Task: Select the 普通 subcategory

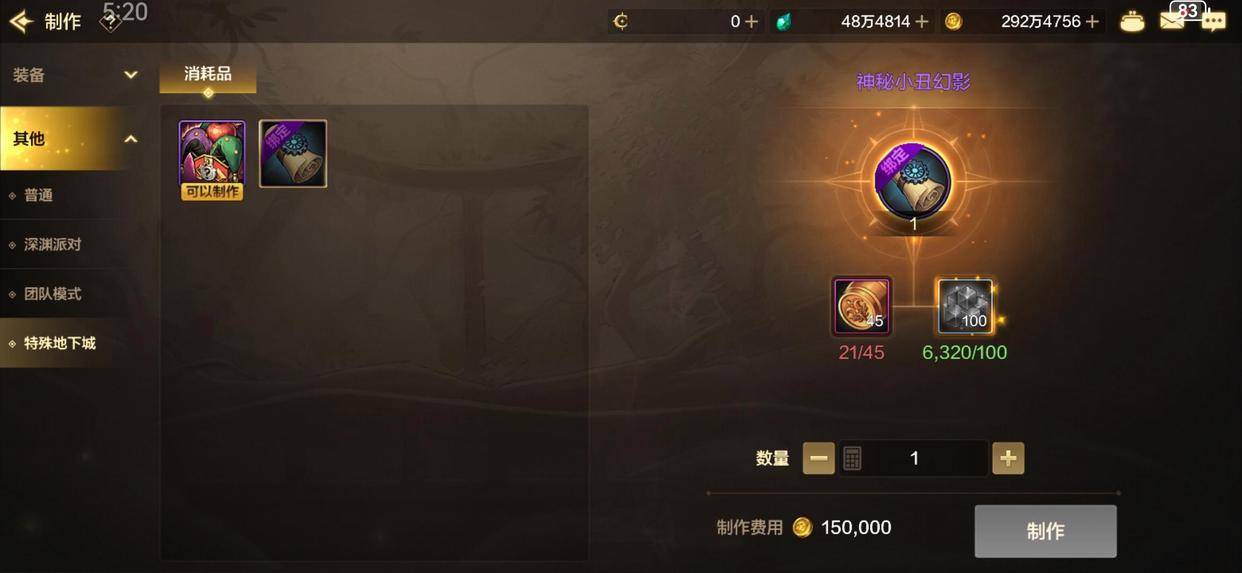Action: point(75,195)
